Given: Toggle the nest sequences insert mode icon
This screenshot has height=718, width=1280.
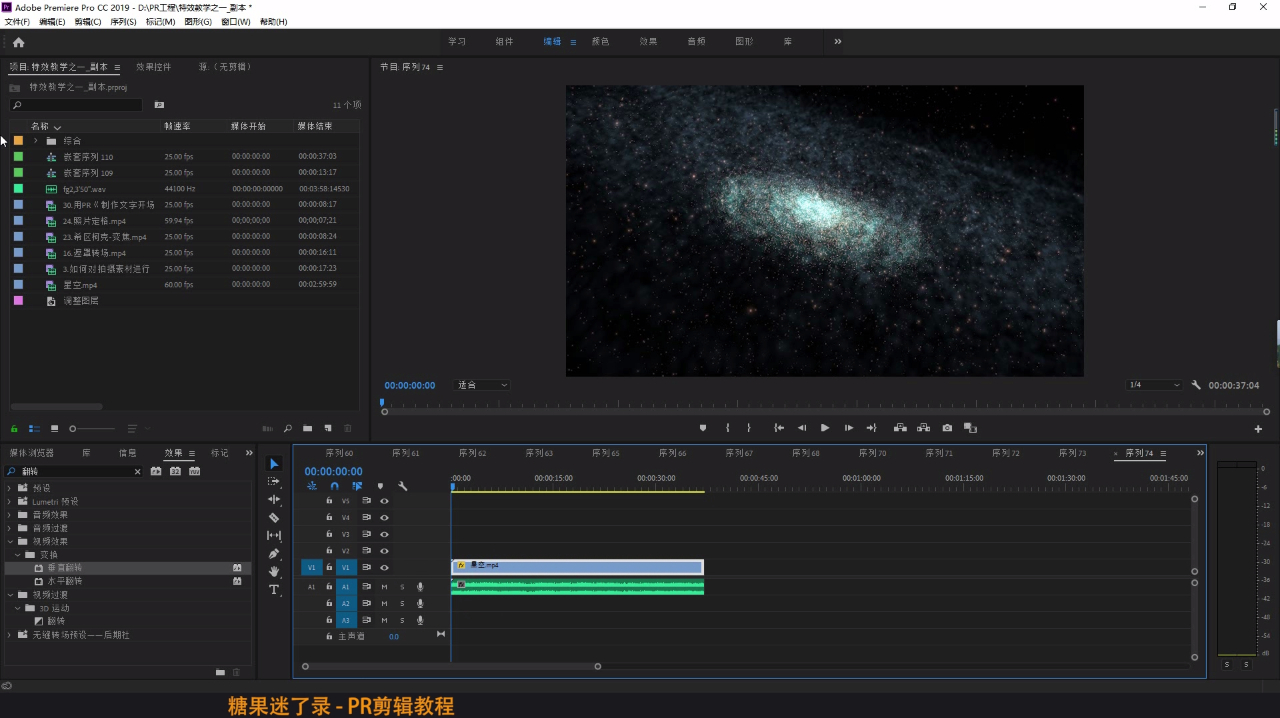Looking at the screenshot, I should tap(312, 486).
